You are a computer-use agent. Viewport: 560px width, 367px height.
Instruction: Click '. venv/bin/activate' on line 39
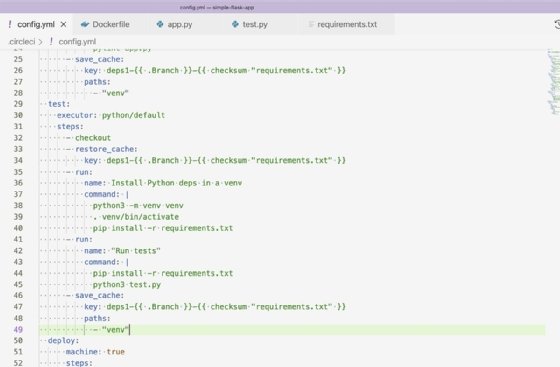136,217
